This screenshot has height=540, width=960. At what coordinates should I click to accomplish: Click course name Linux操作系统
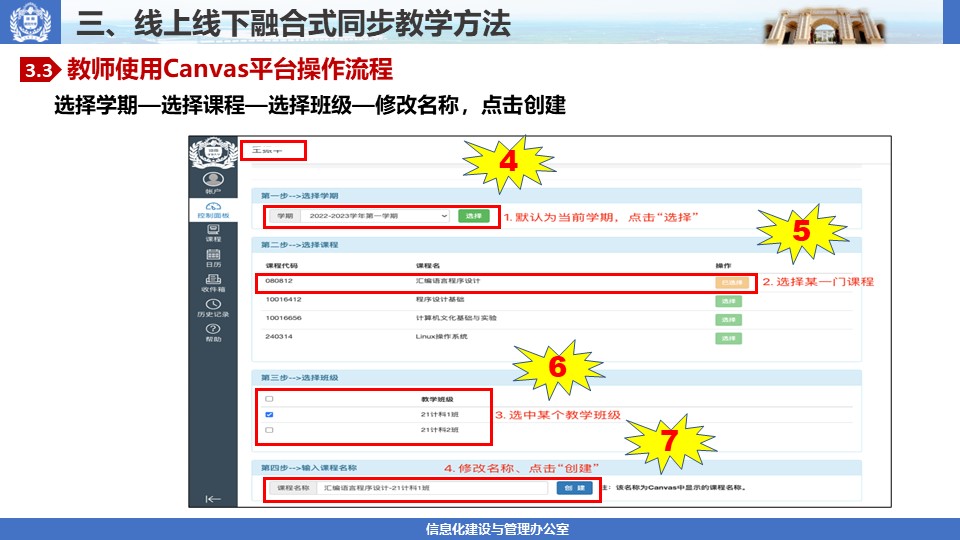tap(441, 336)
